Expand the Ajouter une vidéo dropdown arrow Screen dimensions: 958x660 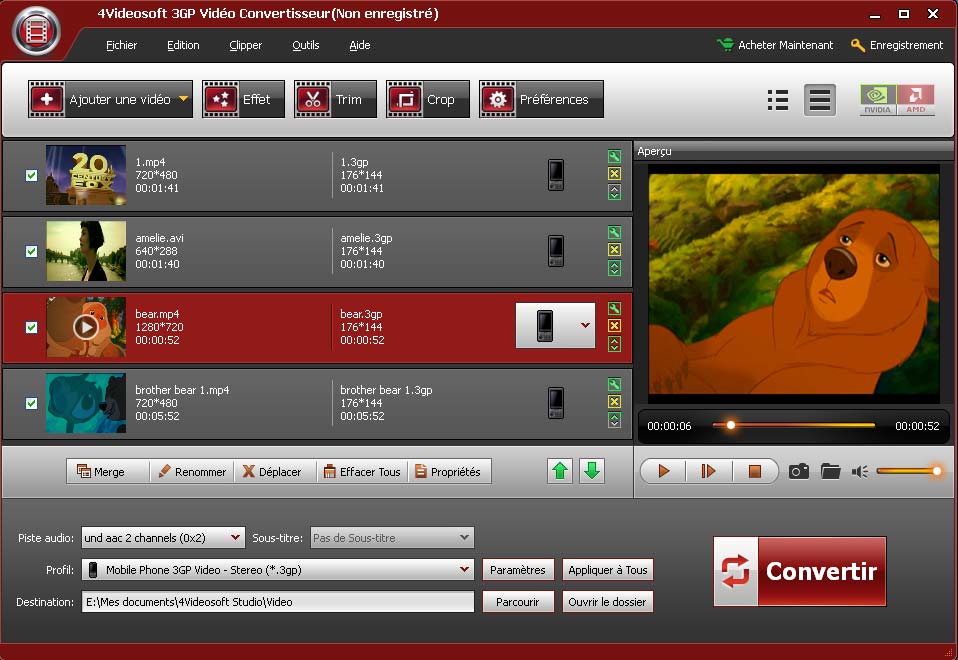[x=183, y=99]
